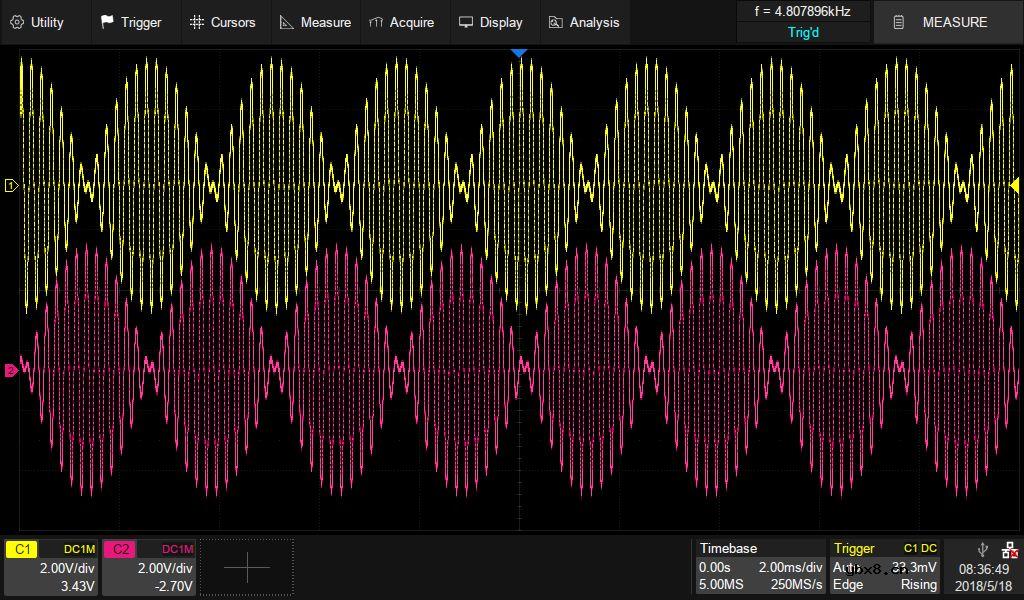Select channel 1 yellow ground level marker
1024x600 pixels.
click(x=12, y=186)
